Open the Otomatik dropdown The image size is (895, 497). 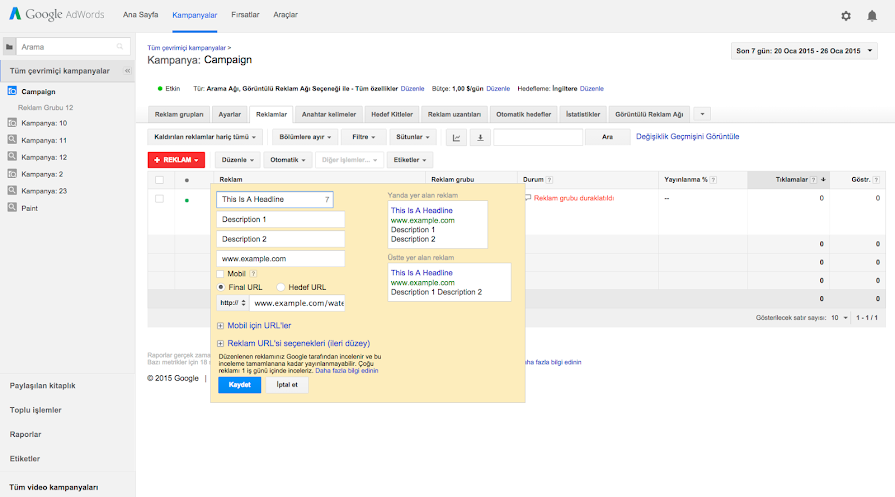[x=288, y=160]
